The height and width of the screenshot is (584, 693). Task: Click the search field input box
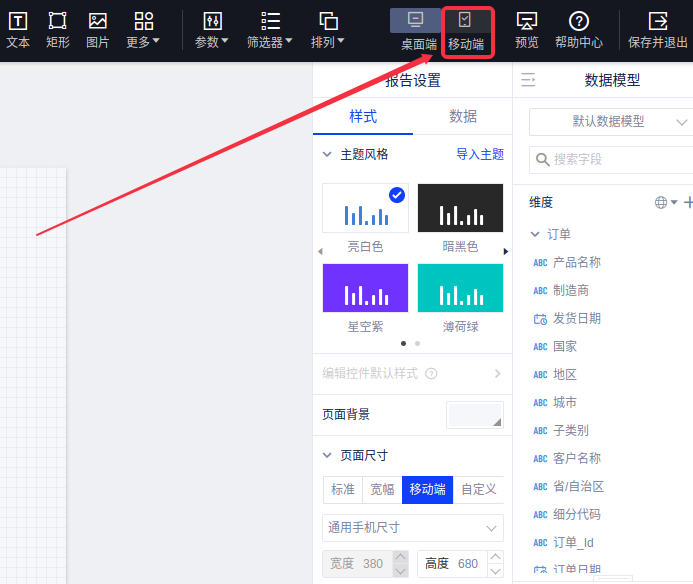click(615, 159)
